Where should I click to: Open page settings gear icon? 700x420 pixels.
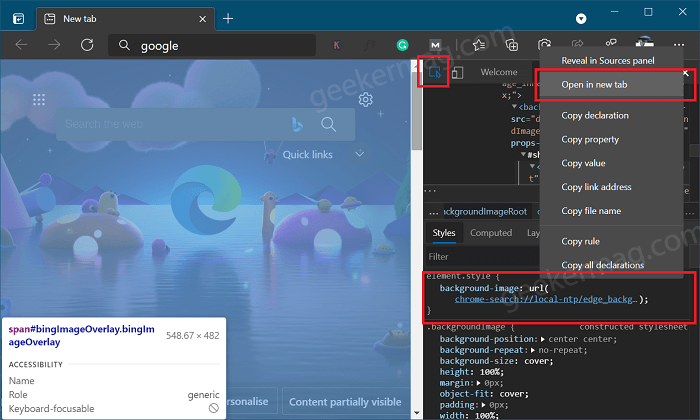[x=366, y=100]
